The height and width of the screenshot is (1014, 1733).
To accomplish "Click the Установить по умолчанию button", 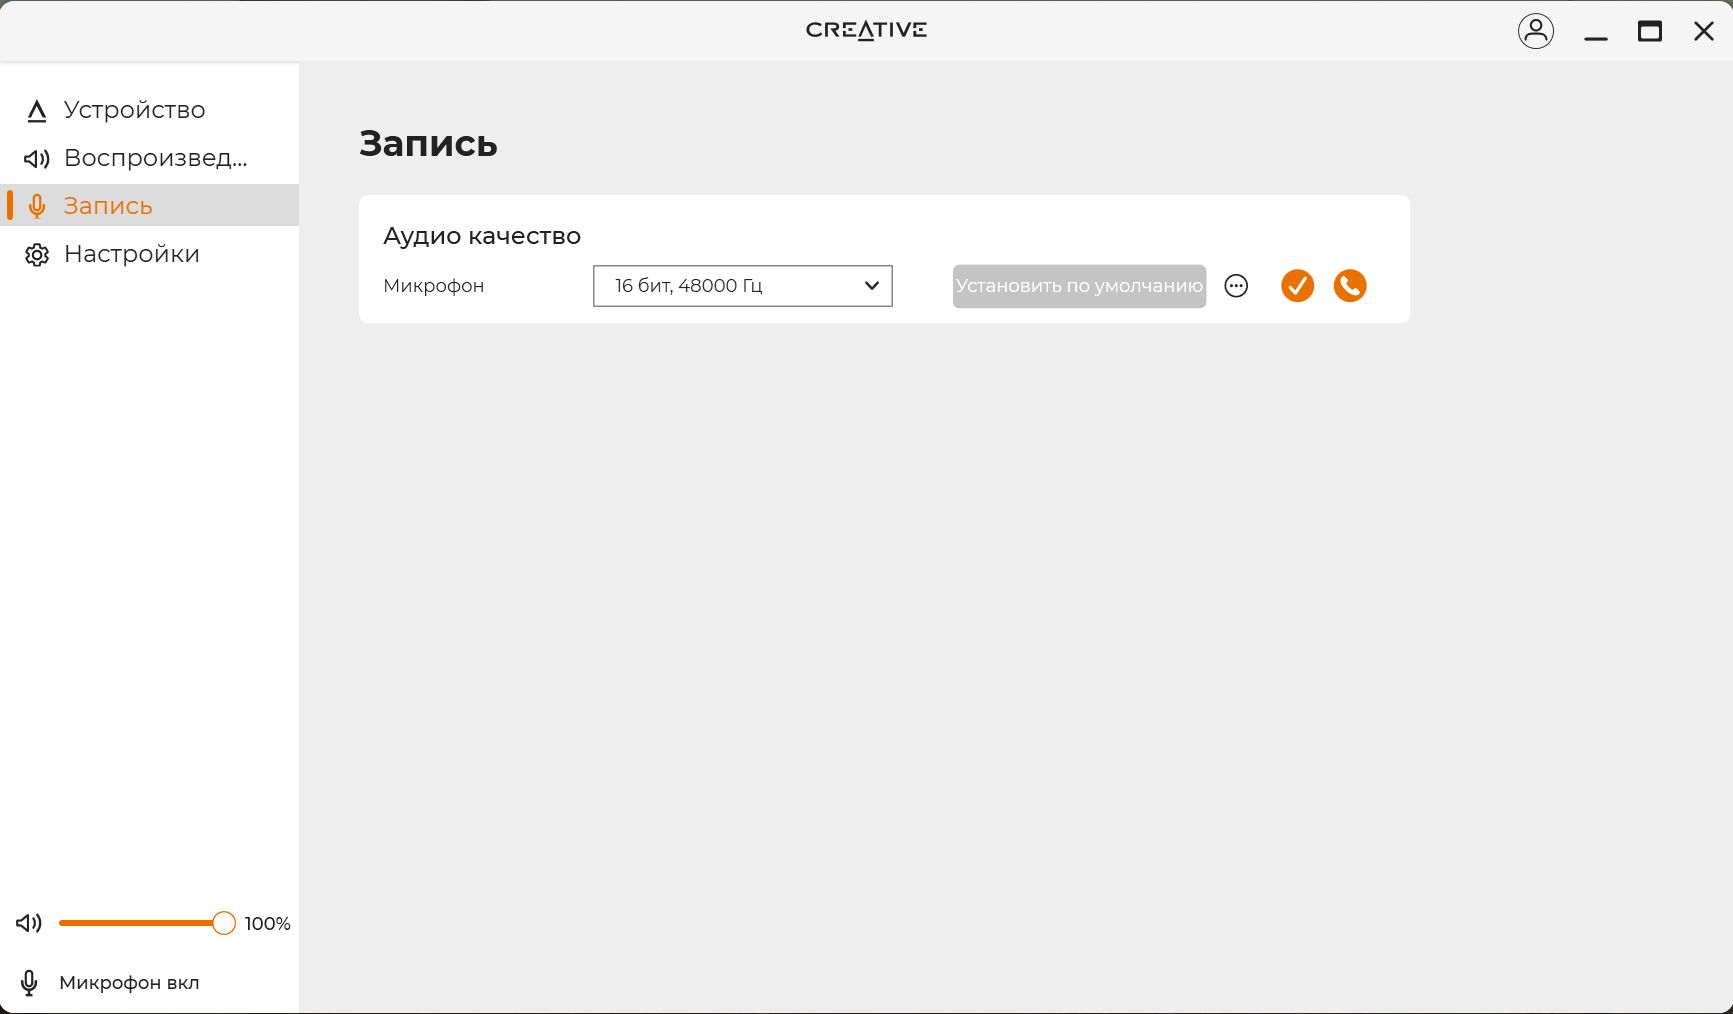I will pyautogui.click(x=1079, y=286).
